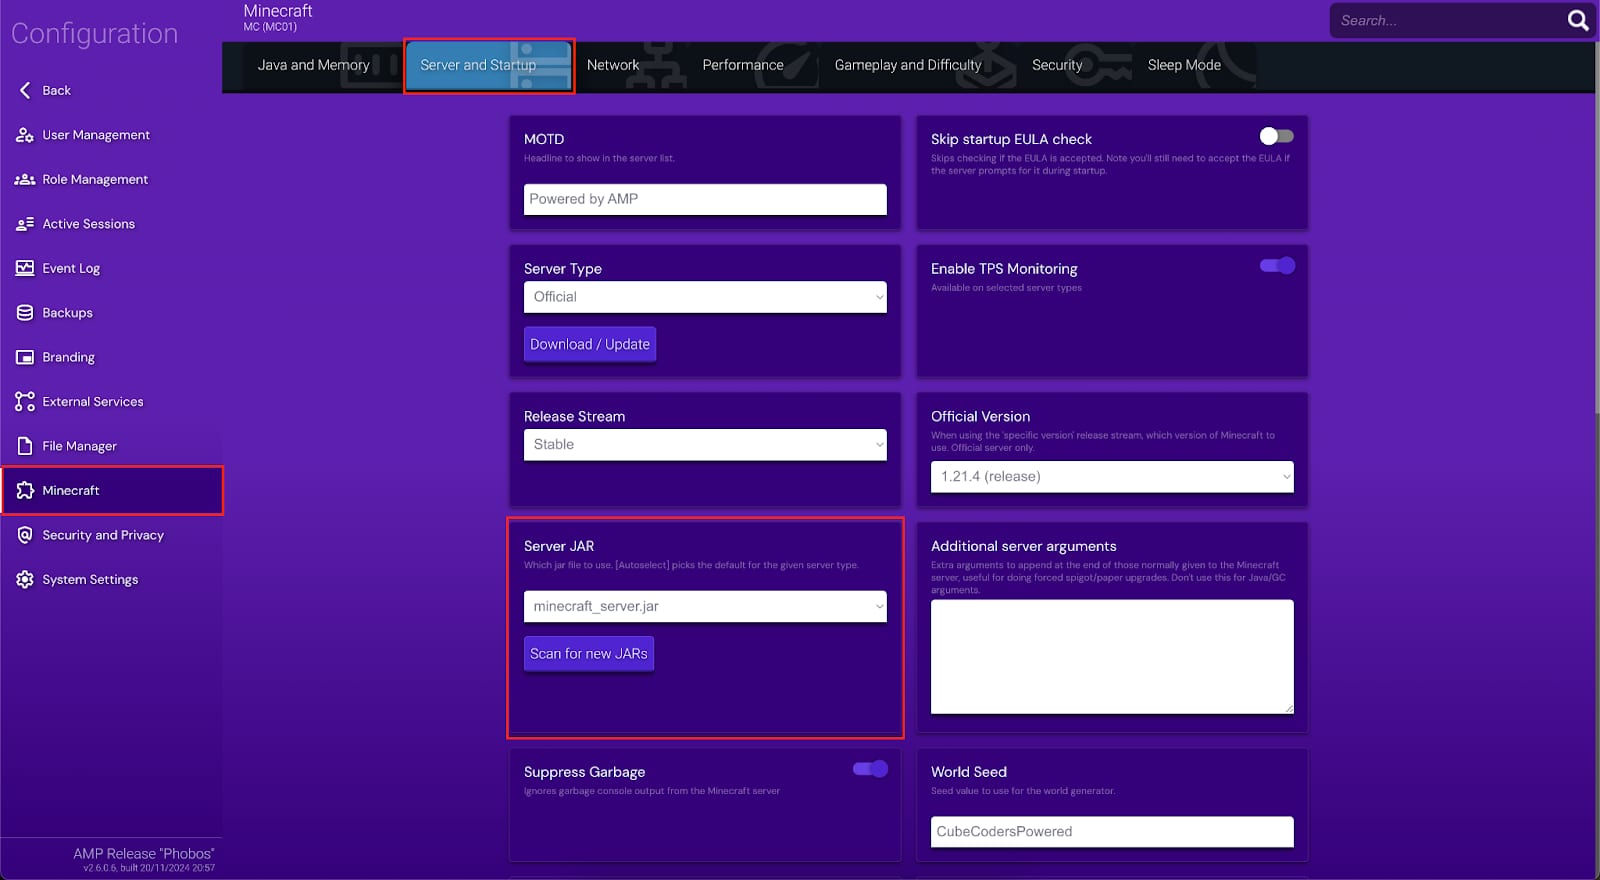This screenshot has height=880, width=1600.
Task: Click the Backups database icon
Action: tap(25, 313)
